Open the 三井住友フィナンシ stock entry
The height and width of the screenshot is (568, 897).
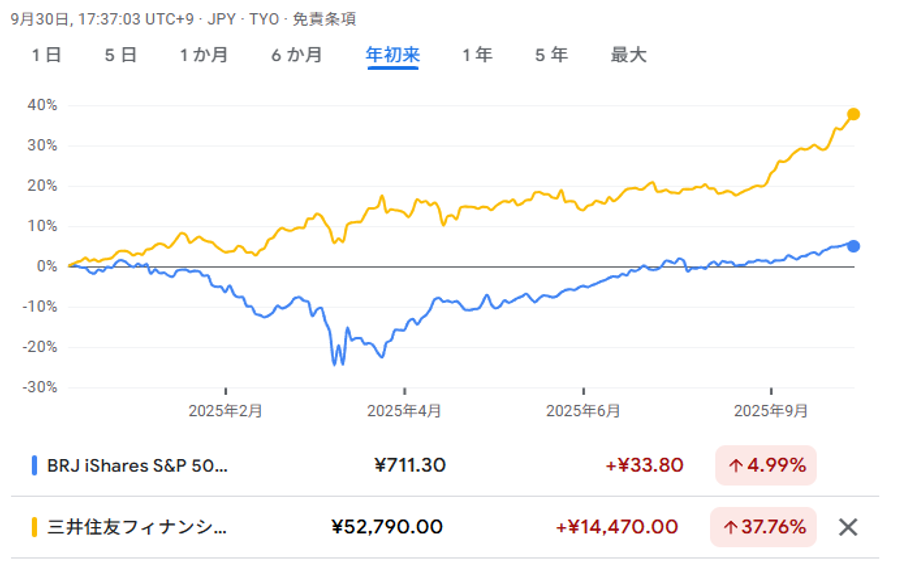[x=137, y=527]
